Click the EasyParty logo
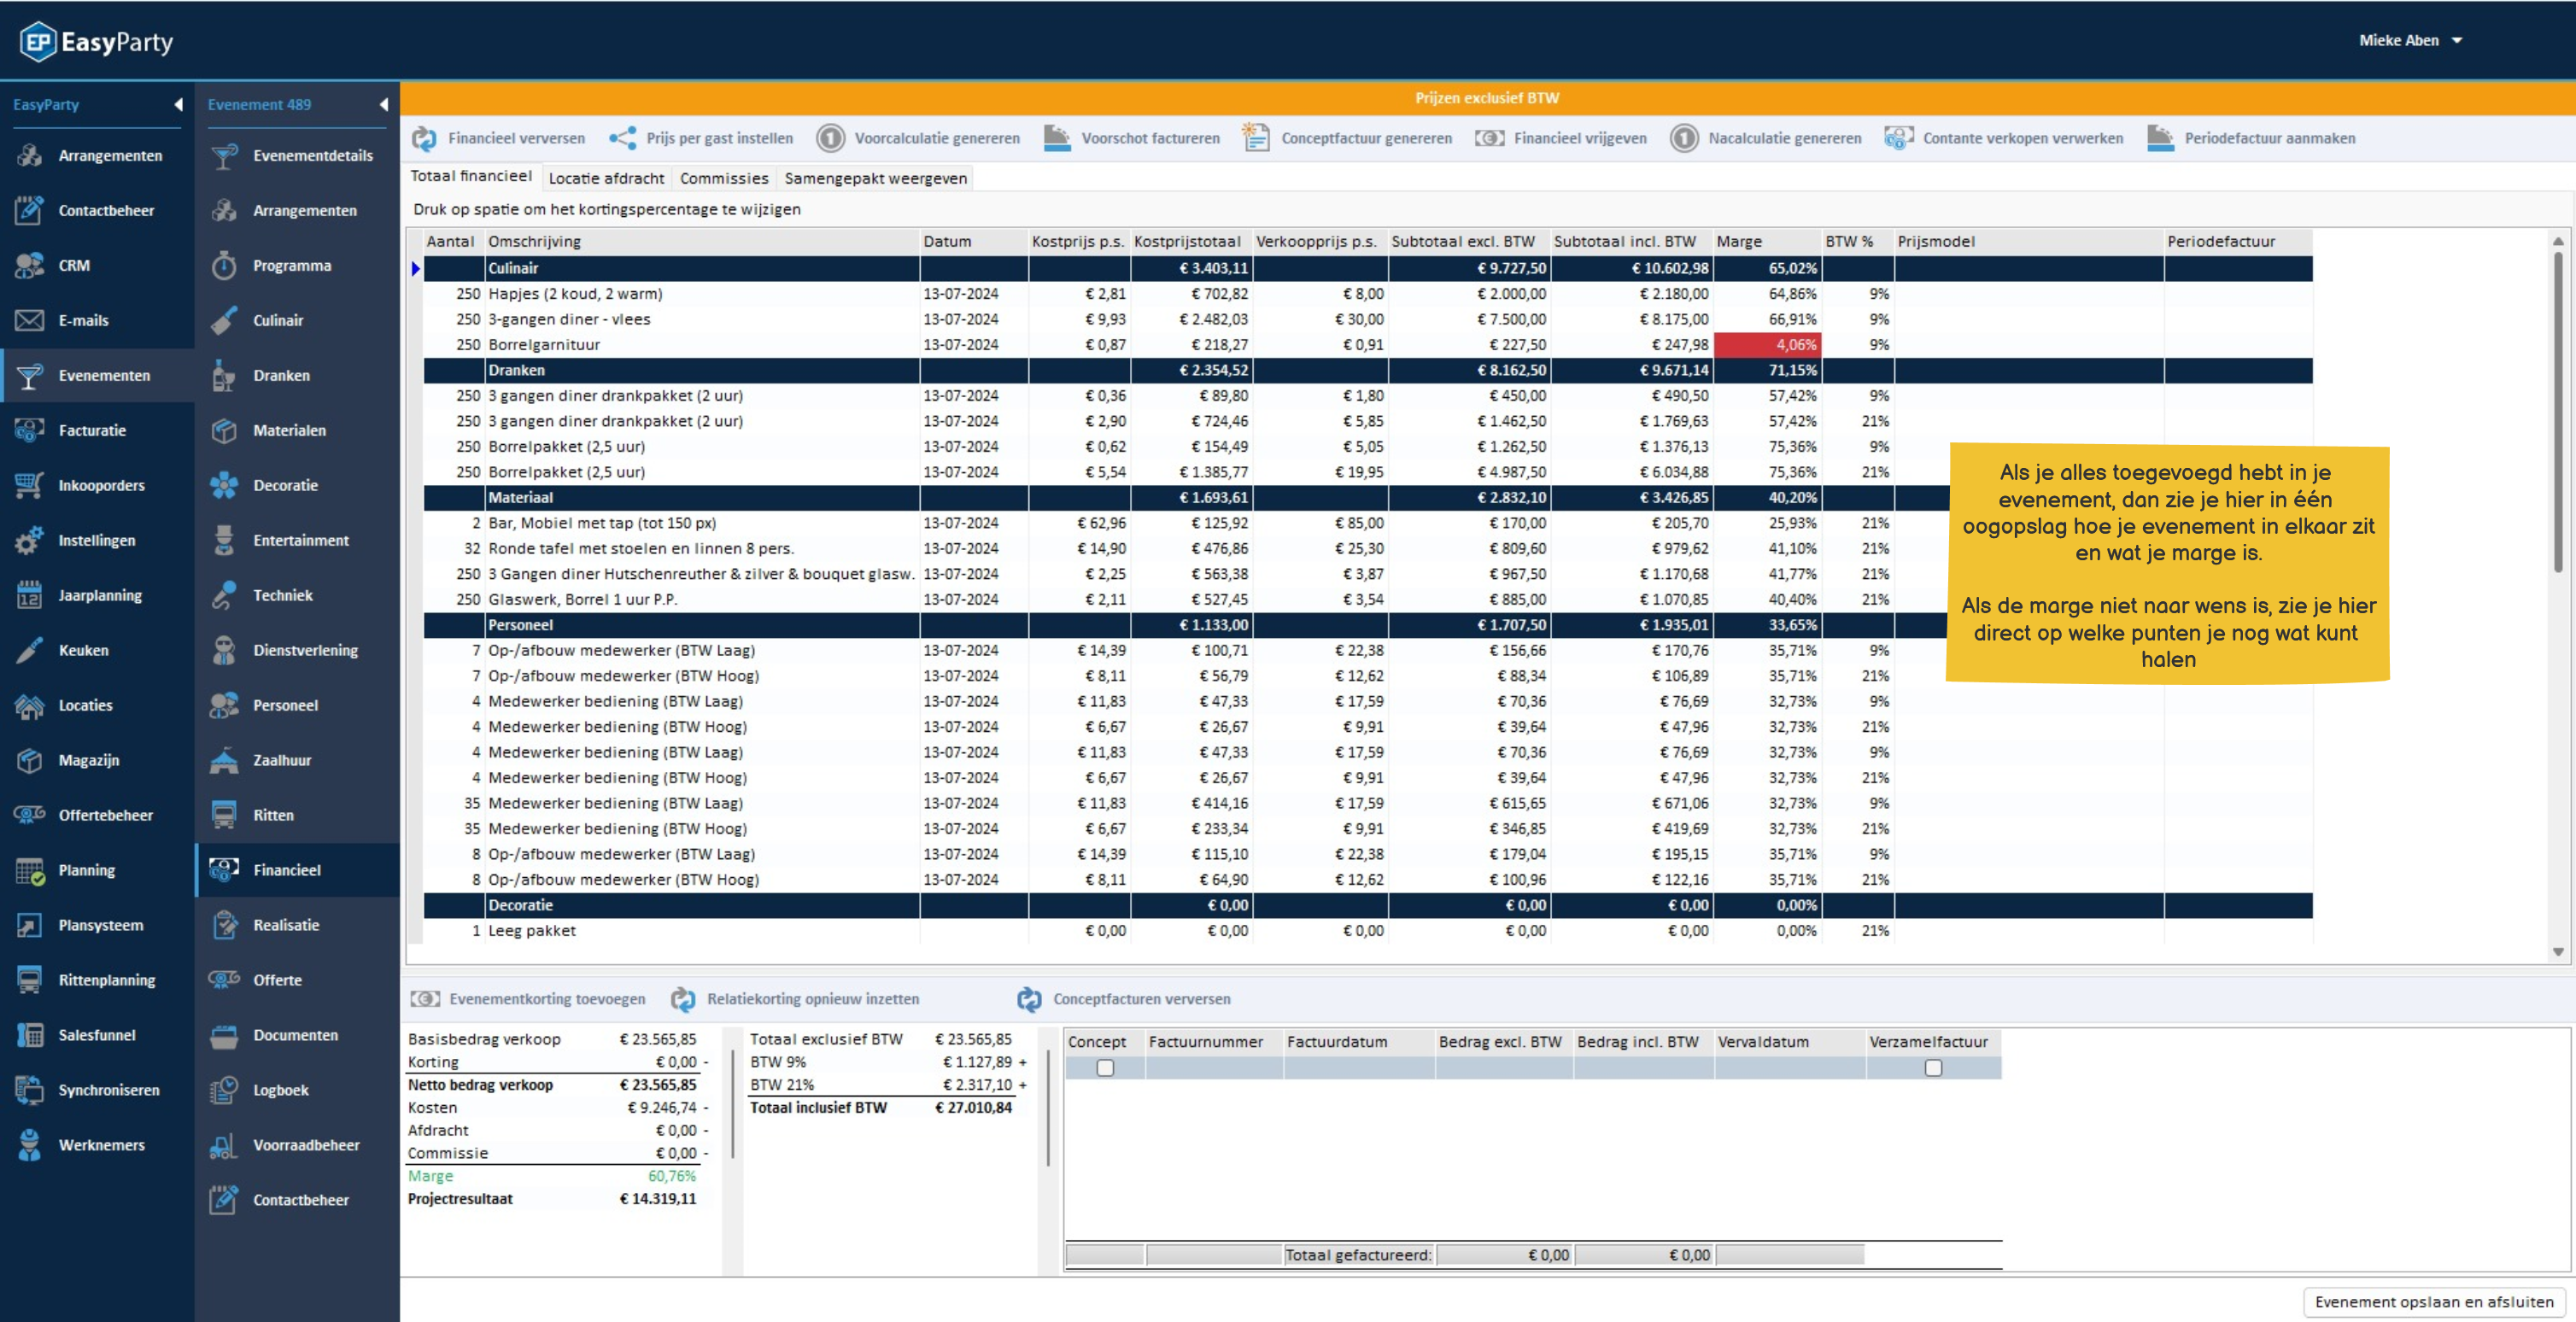 click(x=96, y=42)
